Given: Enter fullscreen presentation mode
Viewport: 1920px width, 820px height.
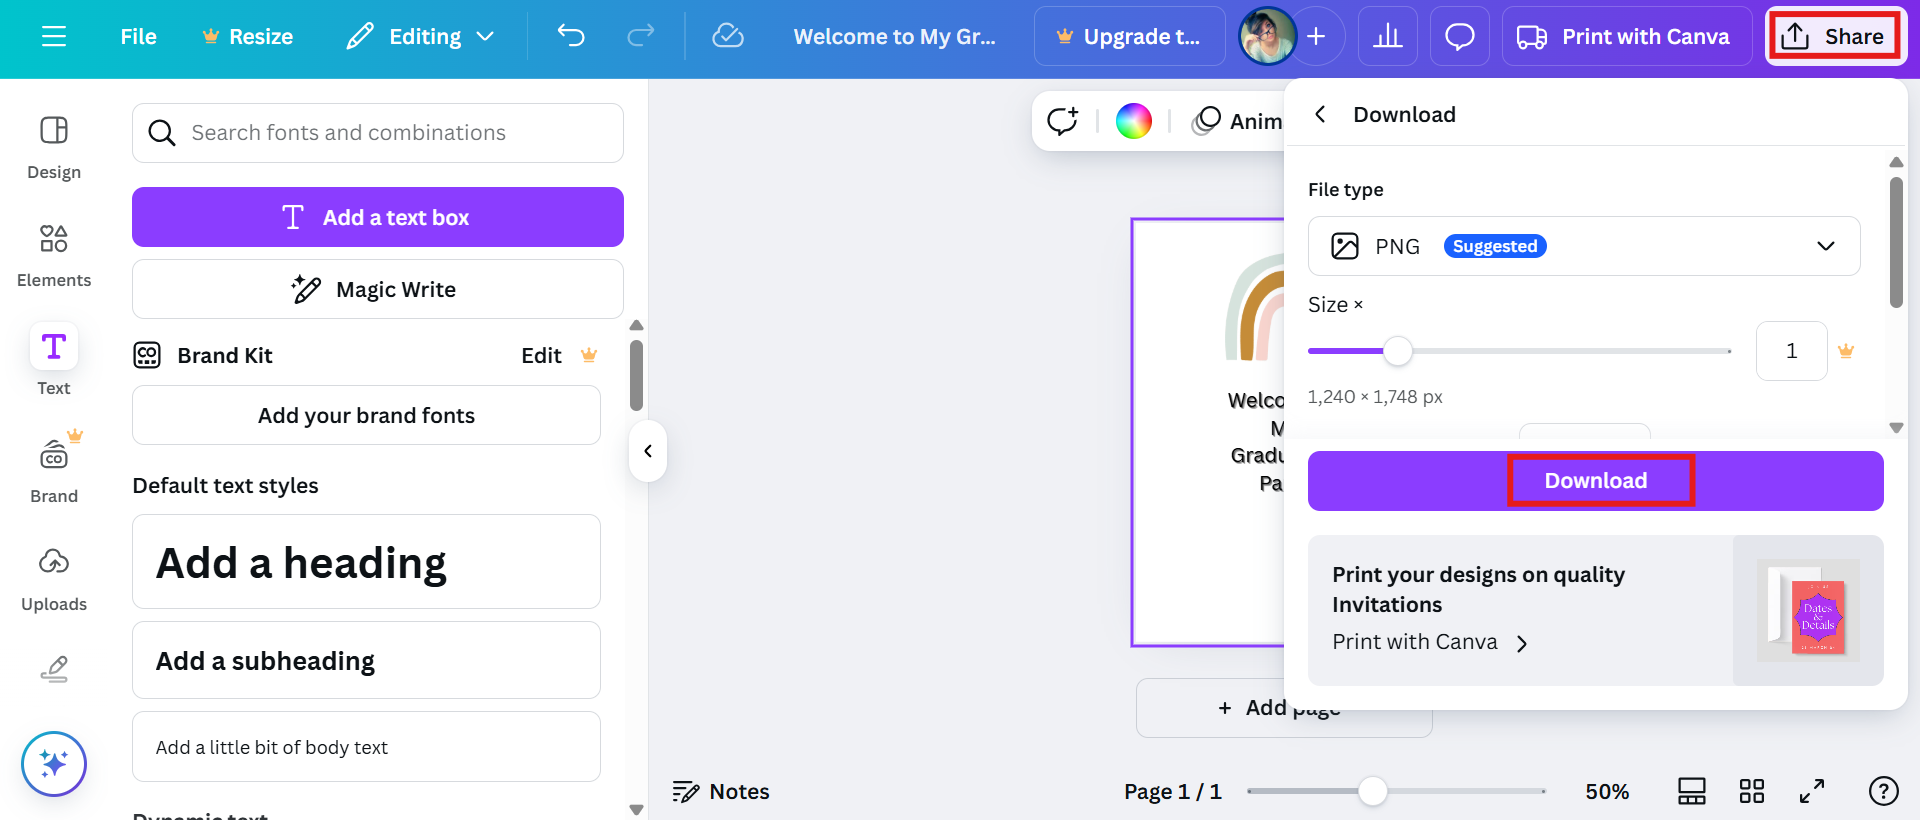Looking at the screenshot, I should 1812,791.
